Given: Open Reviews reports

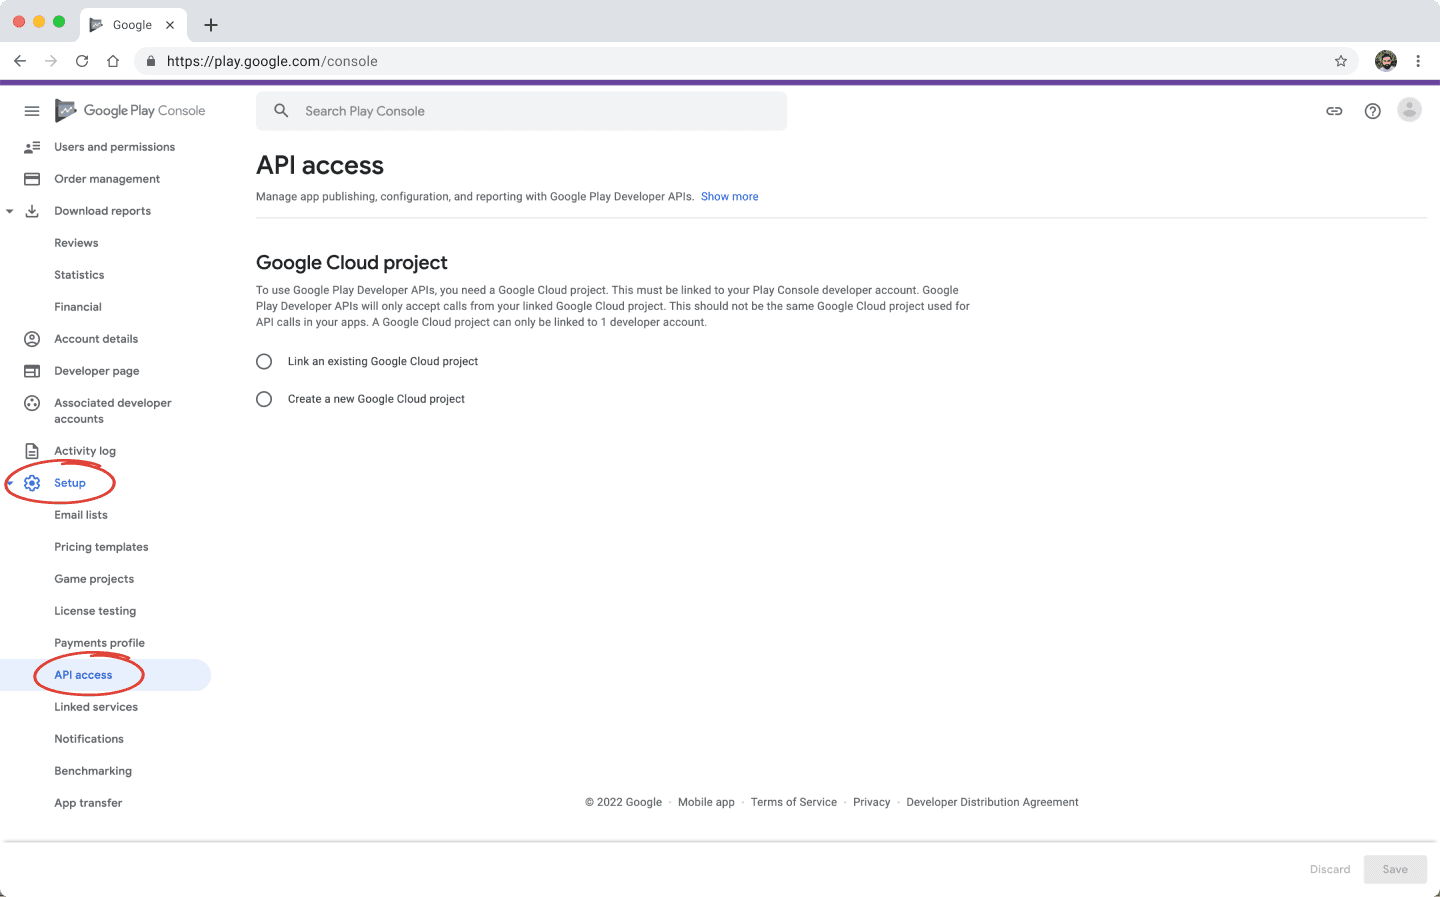Looking at the screenshot, I should click(76, 243).
